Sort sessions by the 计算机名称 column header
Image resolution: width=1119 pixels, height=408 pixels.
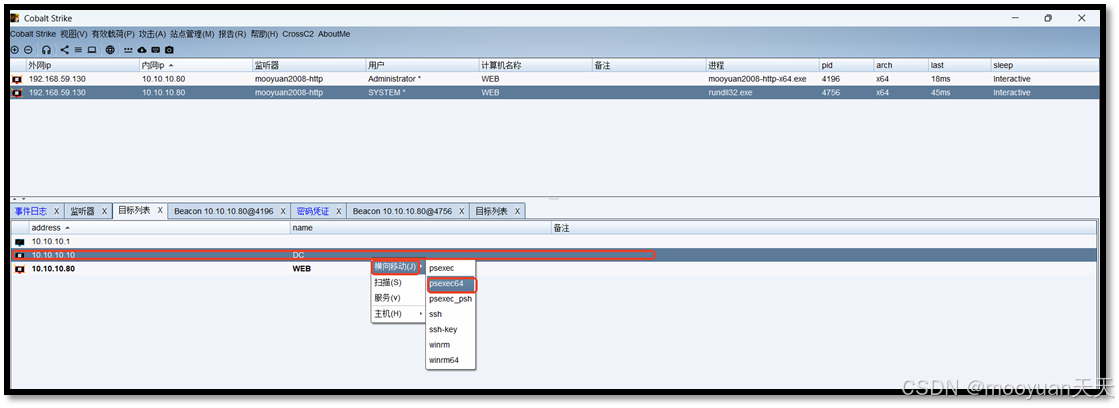536,65
